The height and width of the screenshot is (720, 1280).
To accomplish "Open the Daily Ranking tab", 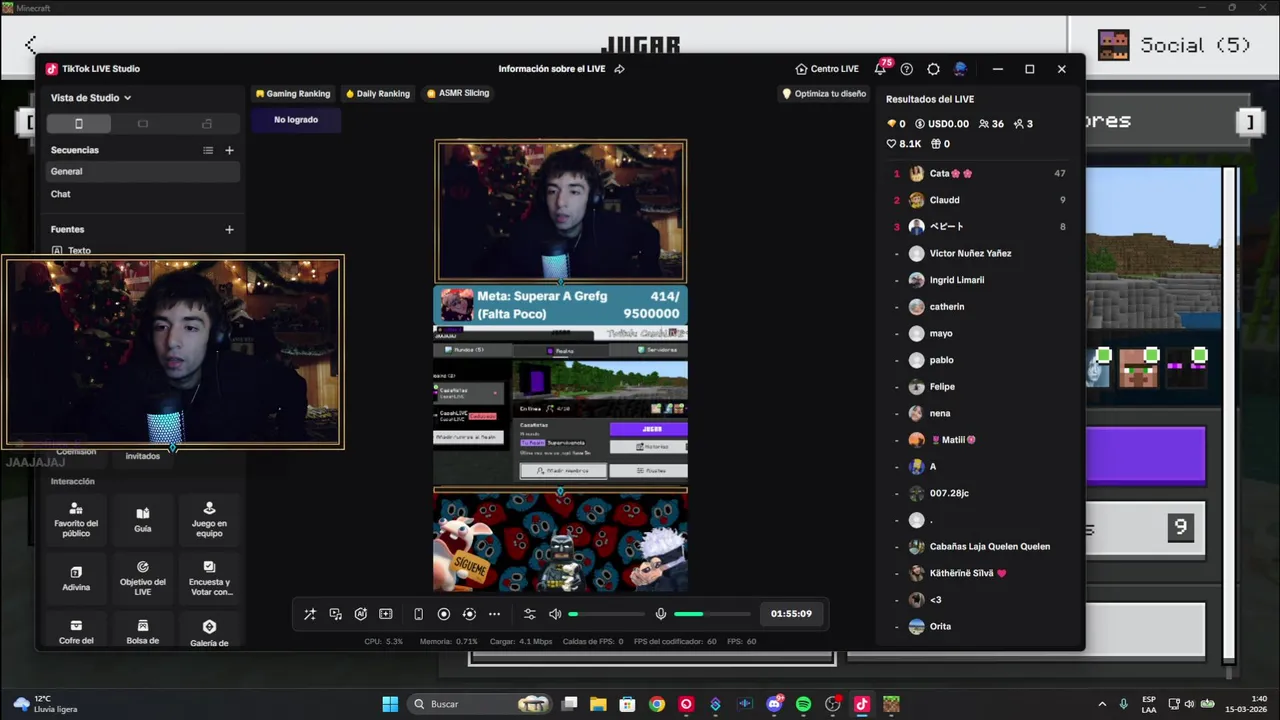I will 378,93.
